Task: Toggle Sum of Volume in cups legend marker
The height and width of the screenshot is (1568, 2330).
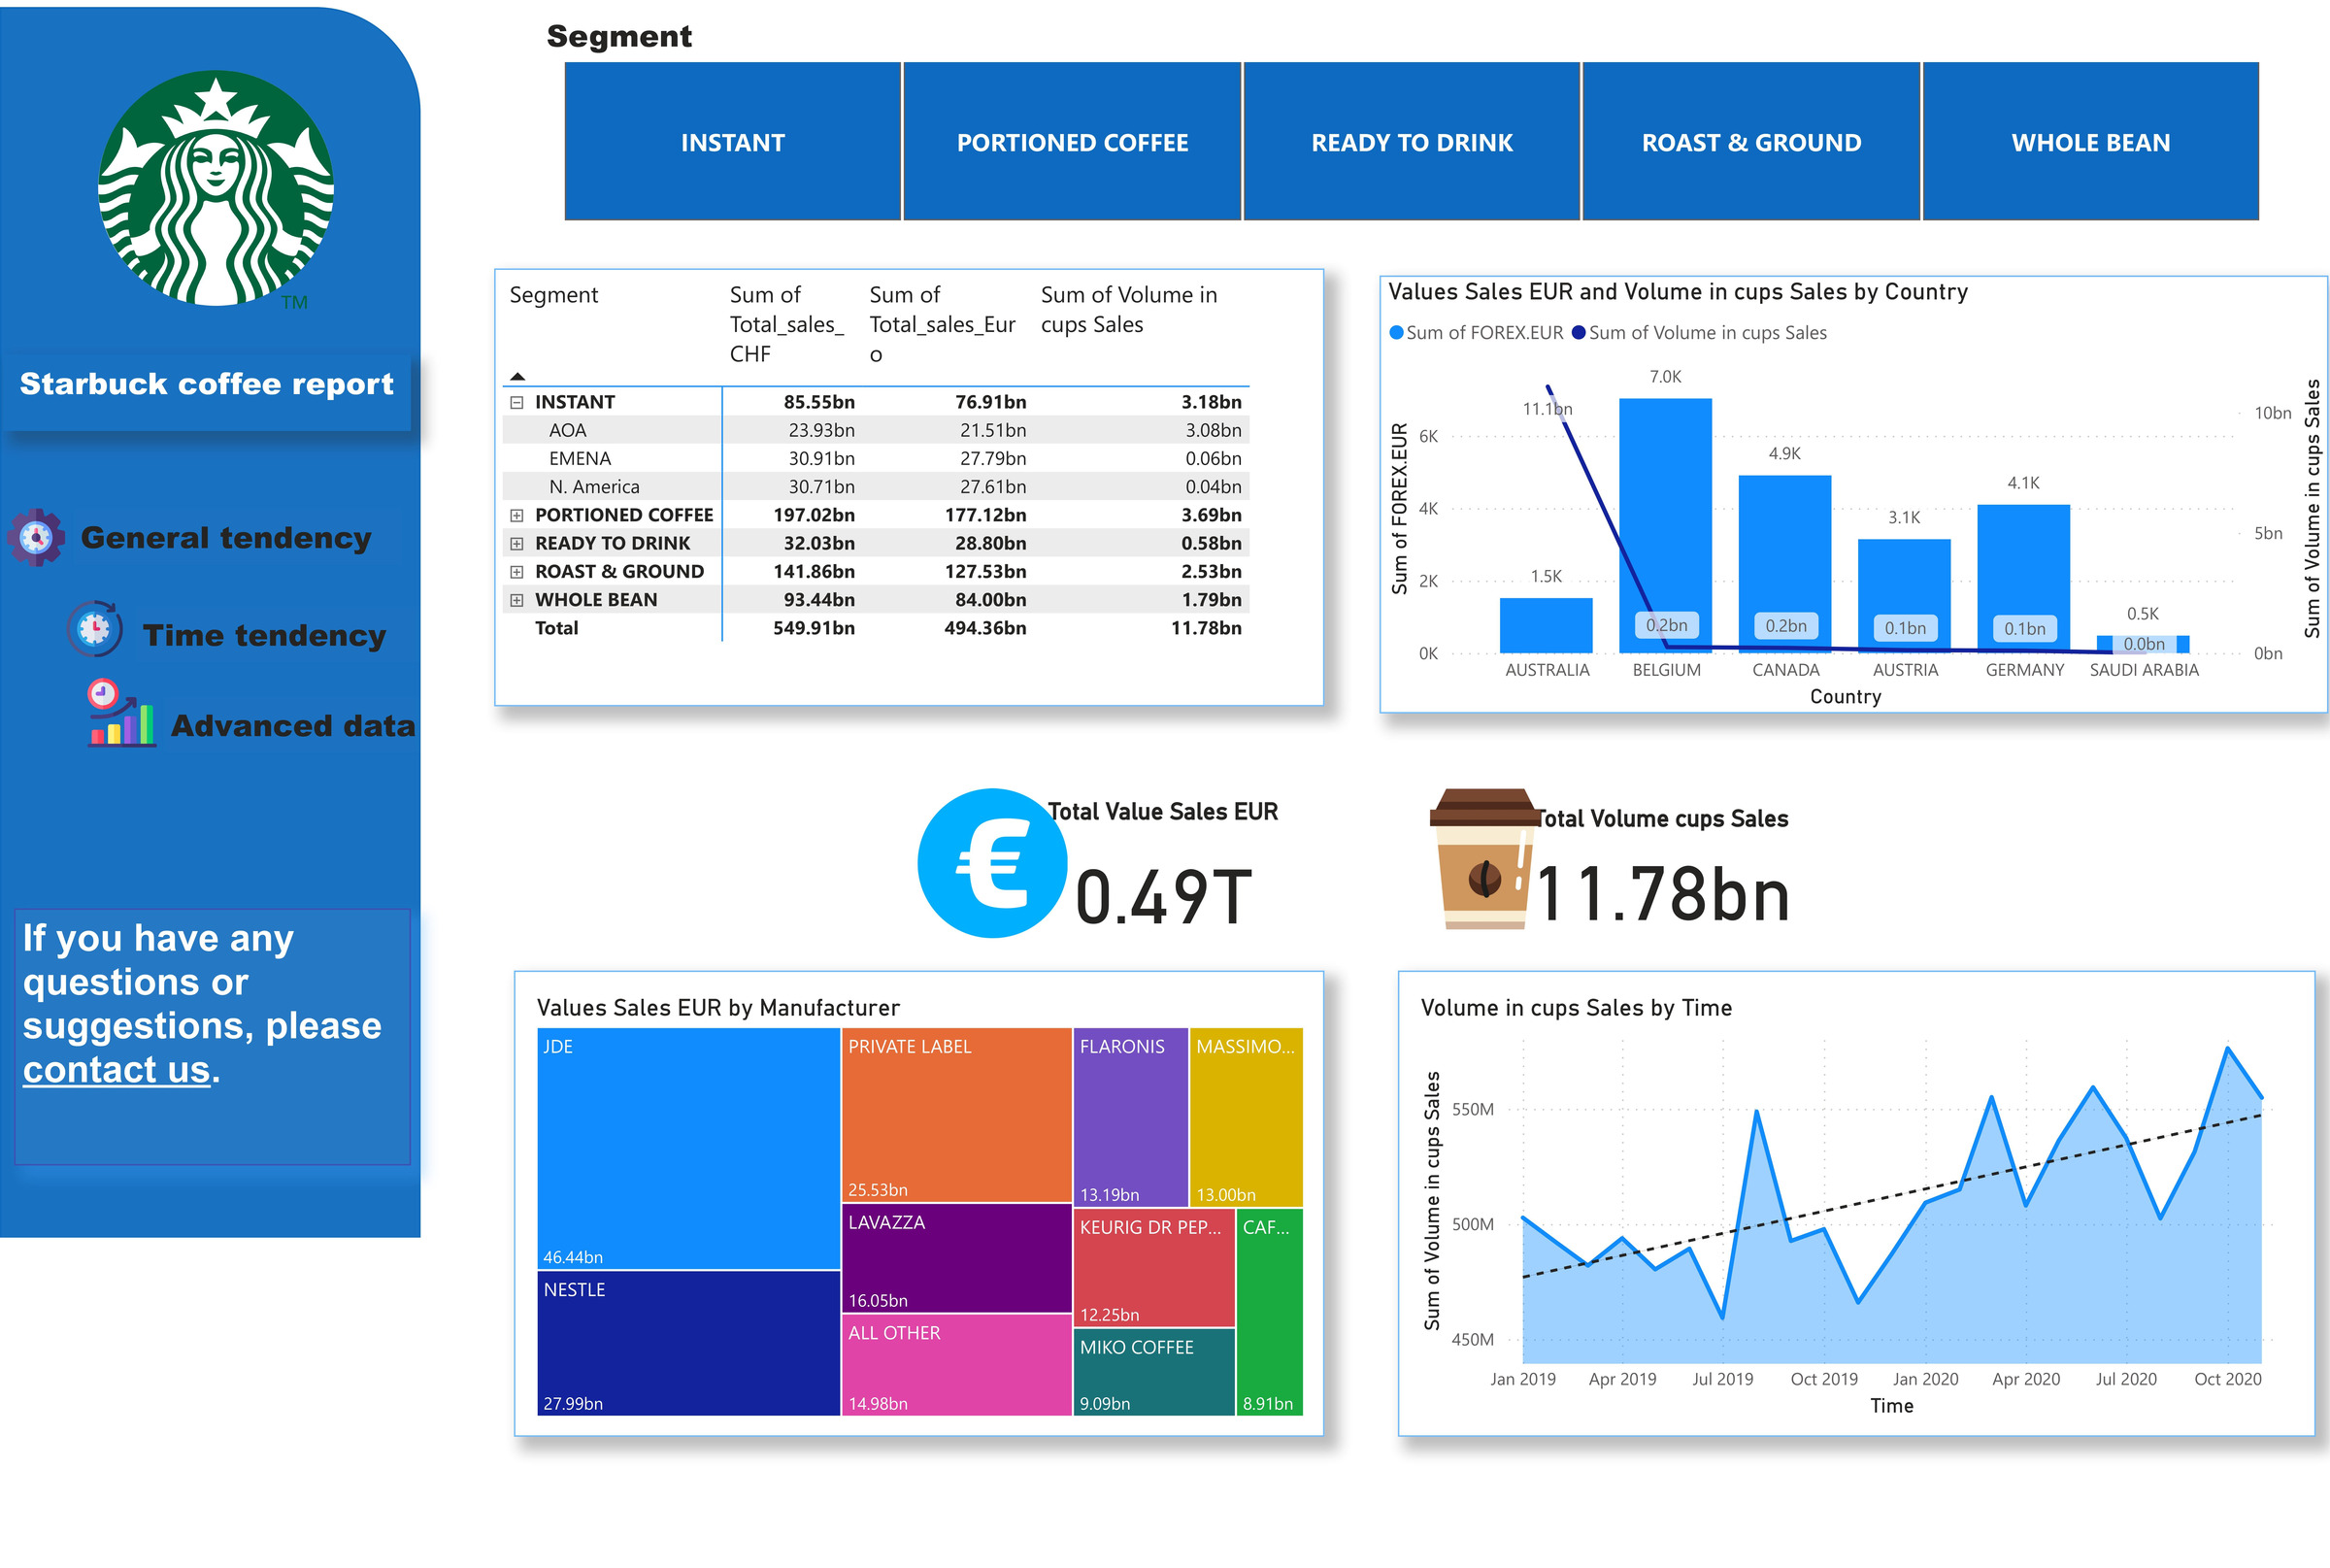Action: [1579, 333]
